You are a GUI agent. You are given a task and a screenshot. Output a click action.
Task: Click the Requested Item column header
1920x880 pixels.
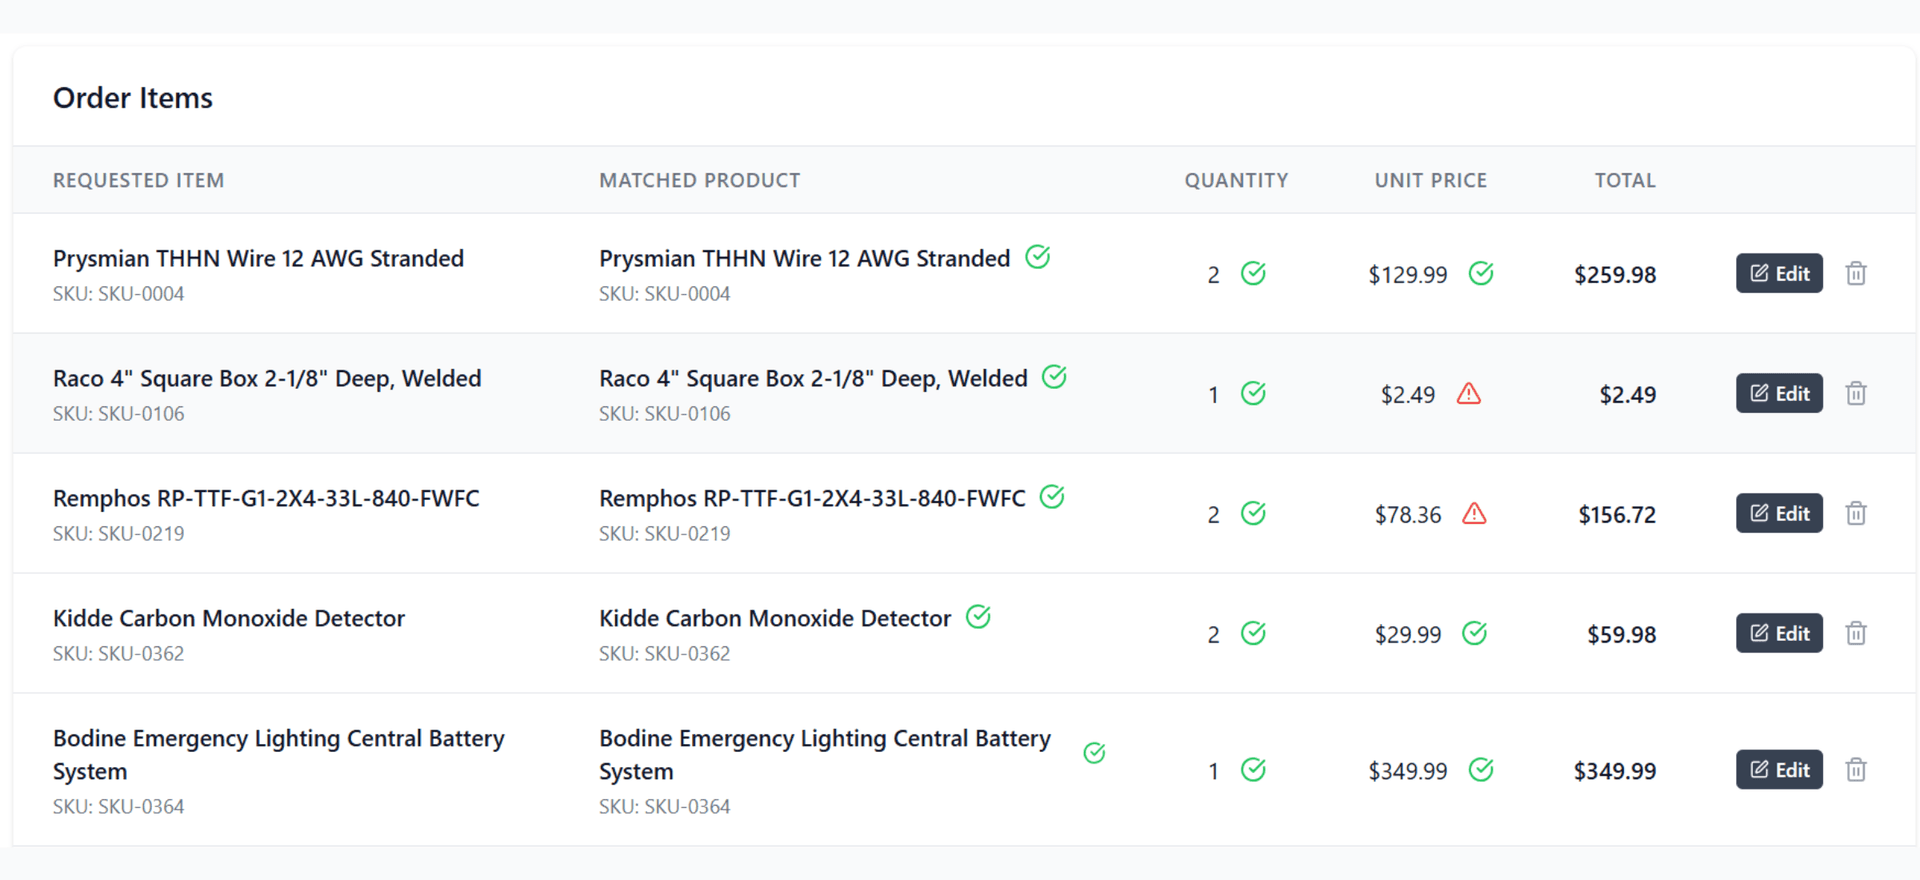[x=138, y=180]
